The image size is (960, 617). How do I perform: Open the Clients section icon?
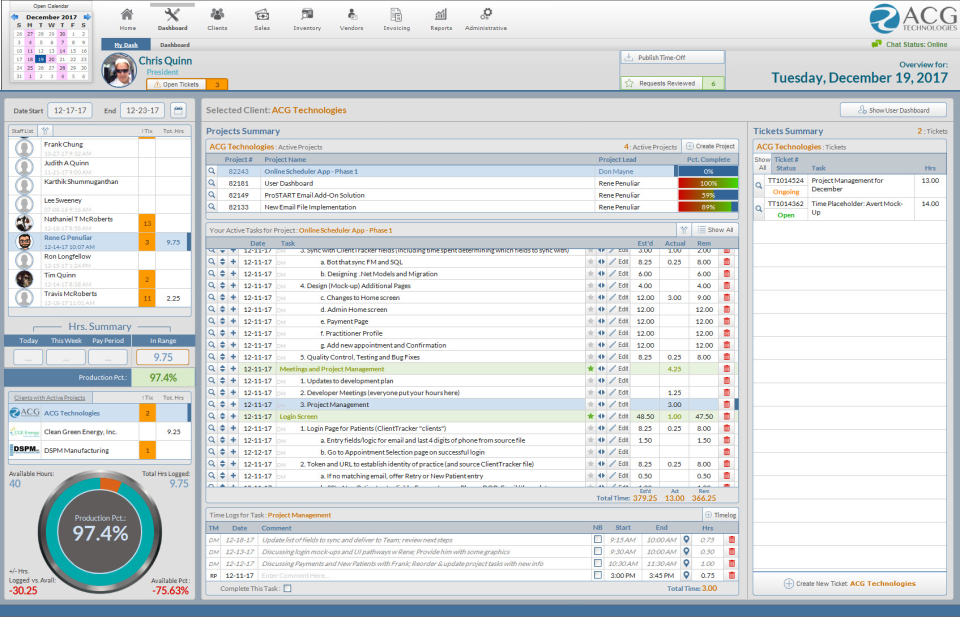(x=217, y=15)
